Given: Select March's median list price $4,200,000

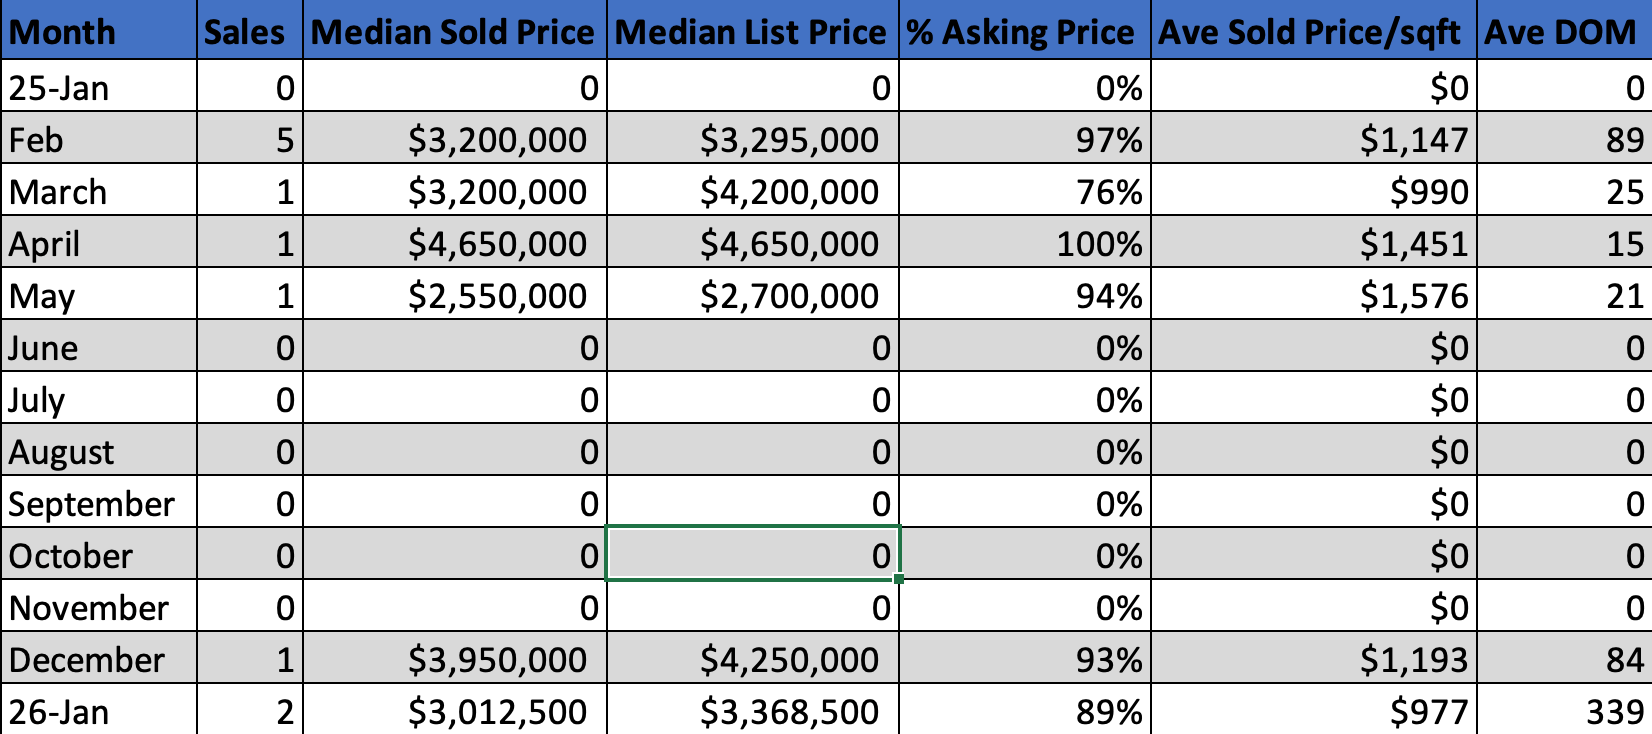Looking at the screenshot, I should 753,192.
